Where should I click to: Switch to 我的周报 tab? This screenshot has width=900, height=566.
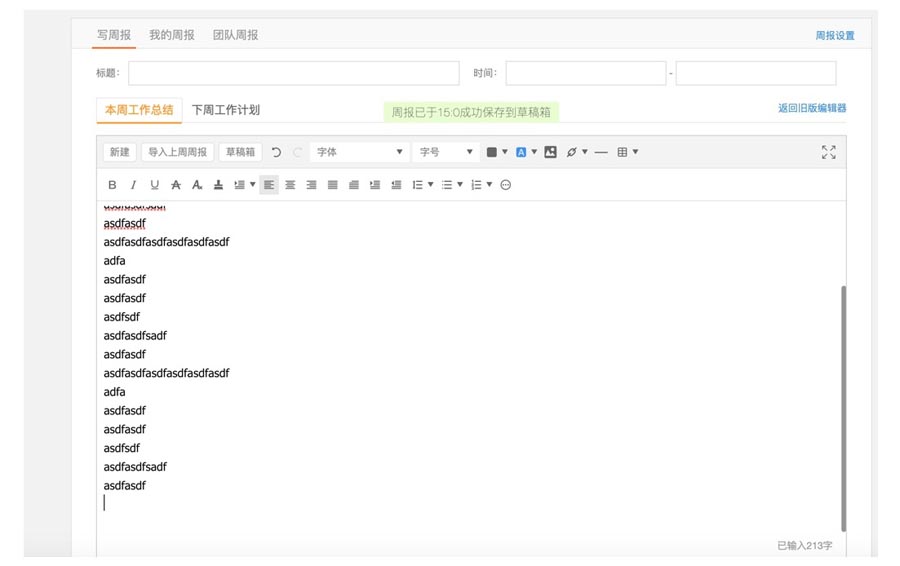tap(172, 35)
